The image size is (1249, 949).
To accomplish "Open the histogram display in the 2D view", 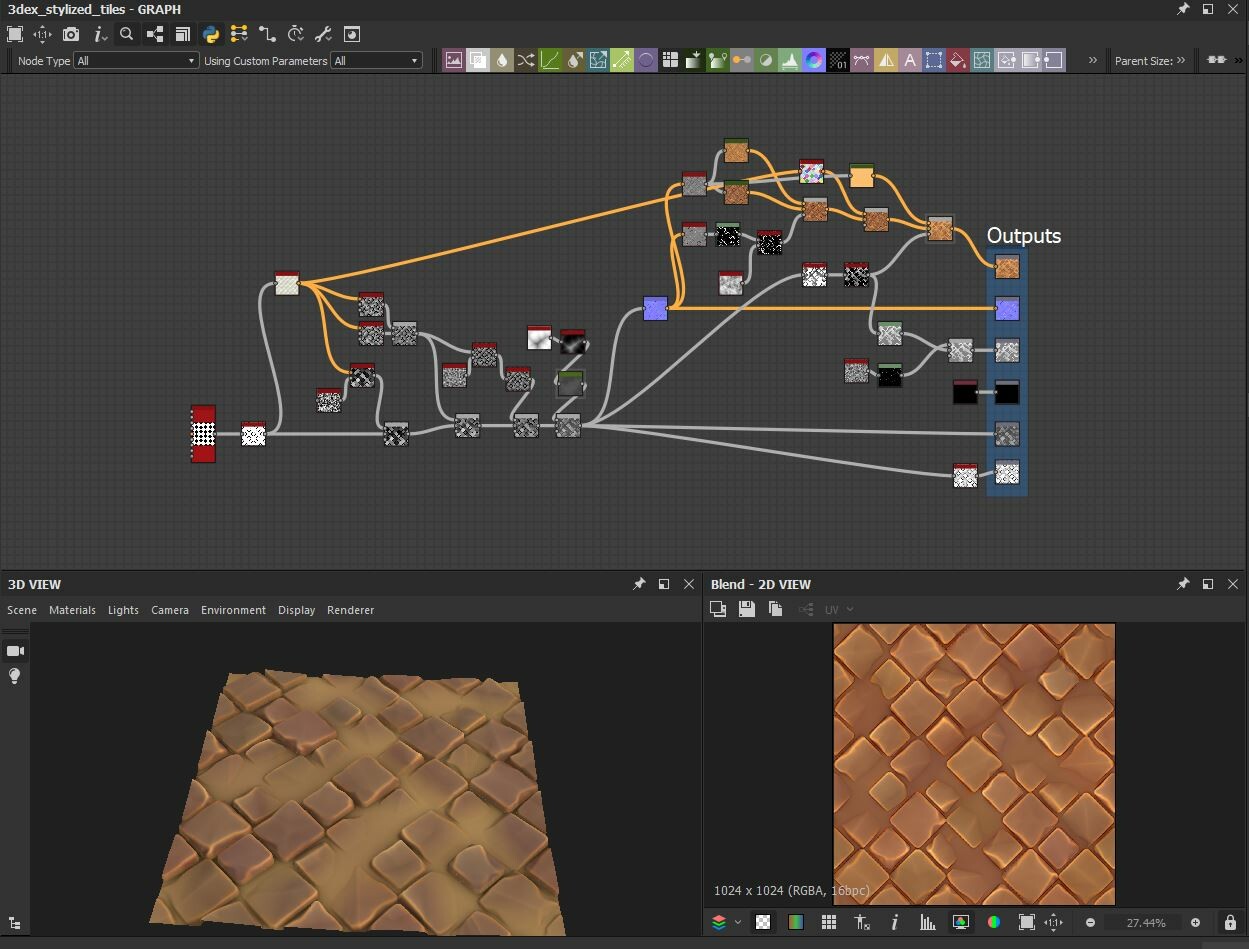I will 925,922.
